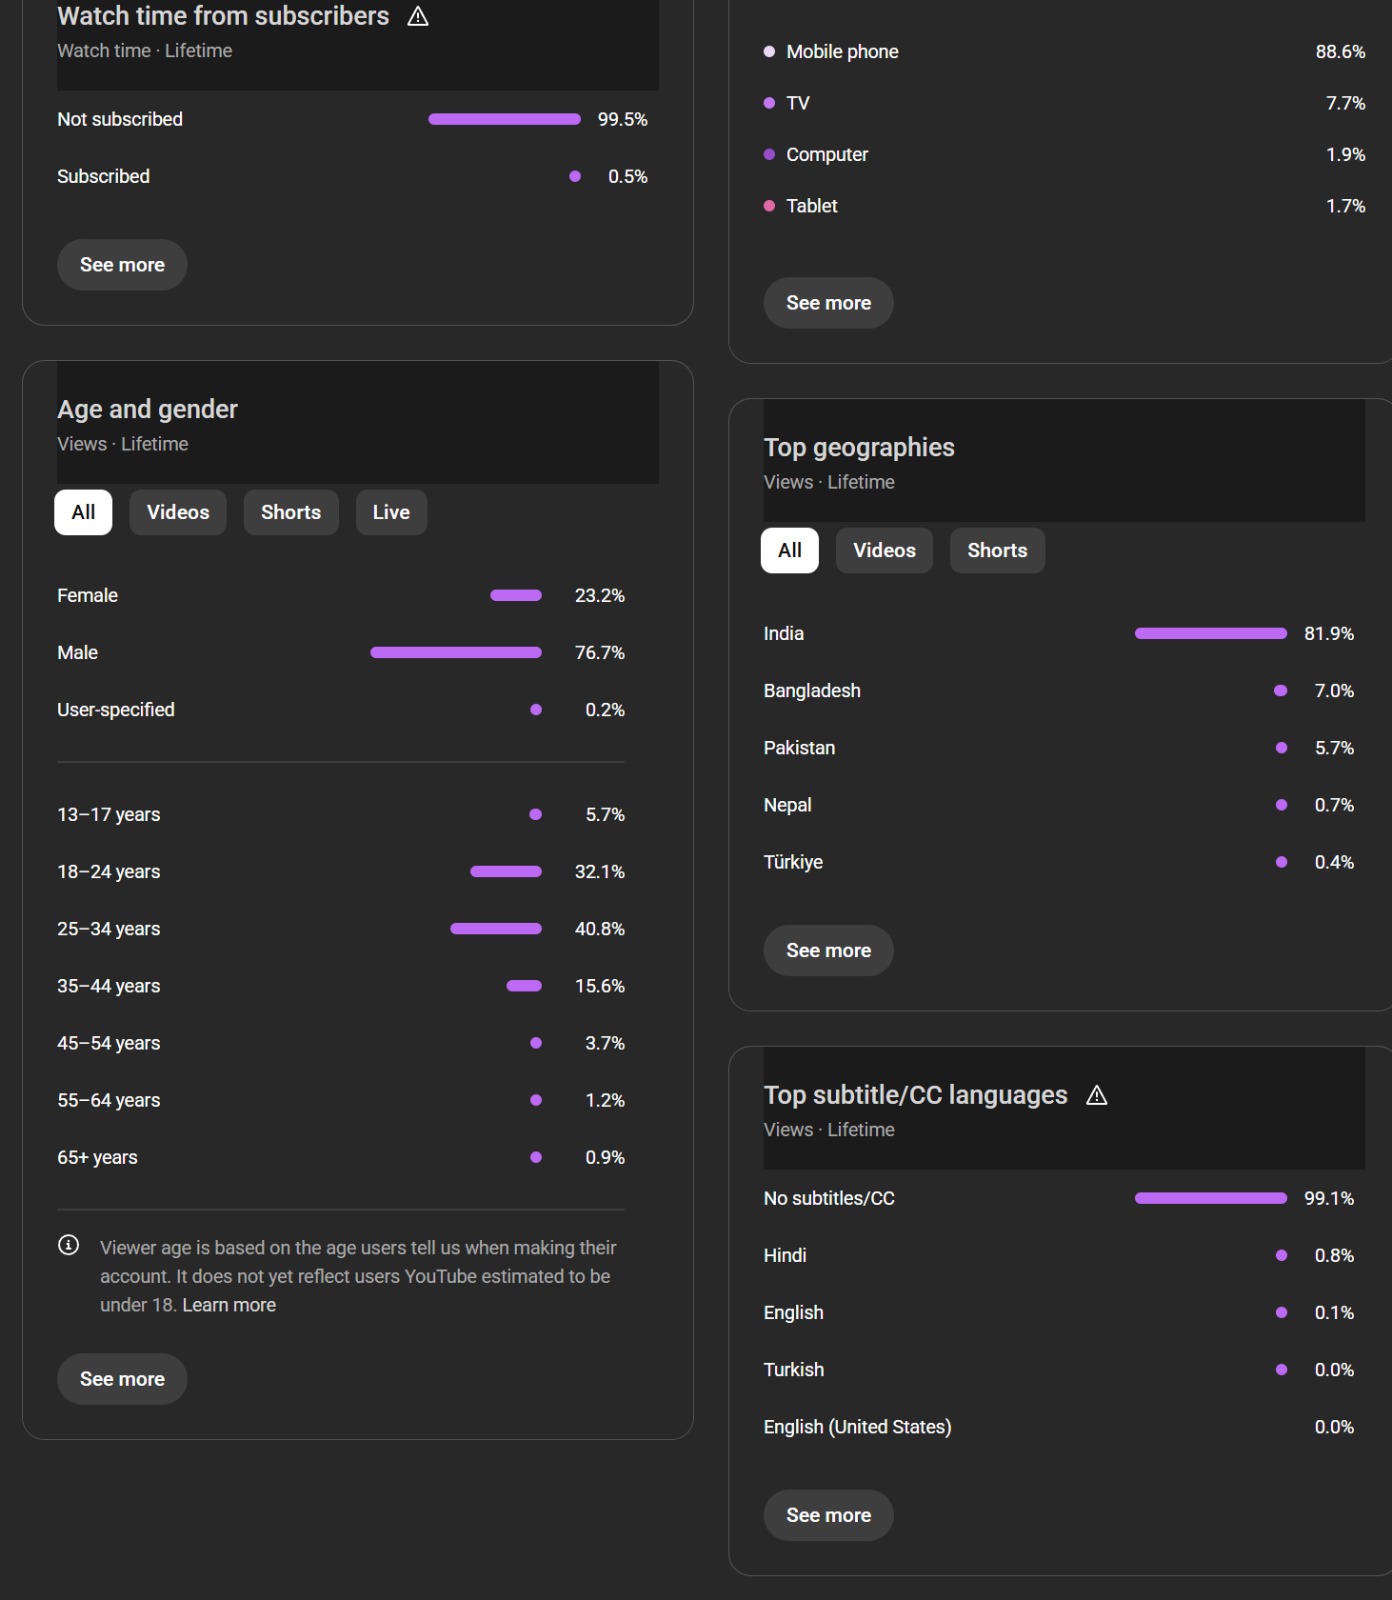Viewport: 1392px width, 1600px height.
Task: Select the All tab under Top geographies
Action: pos(789,550)
